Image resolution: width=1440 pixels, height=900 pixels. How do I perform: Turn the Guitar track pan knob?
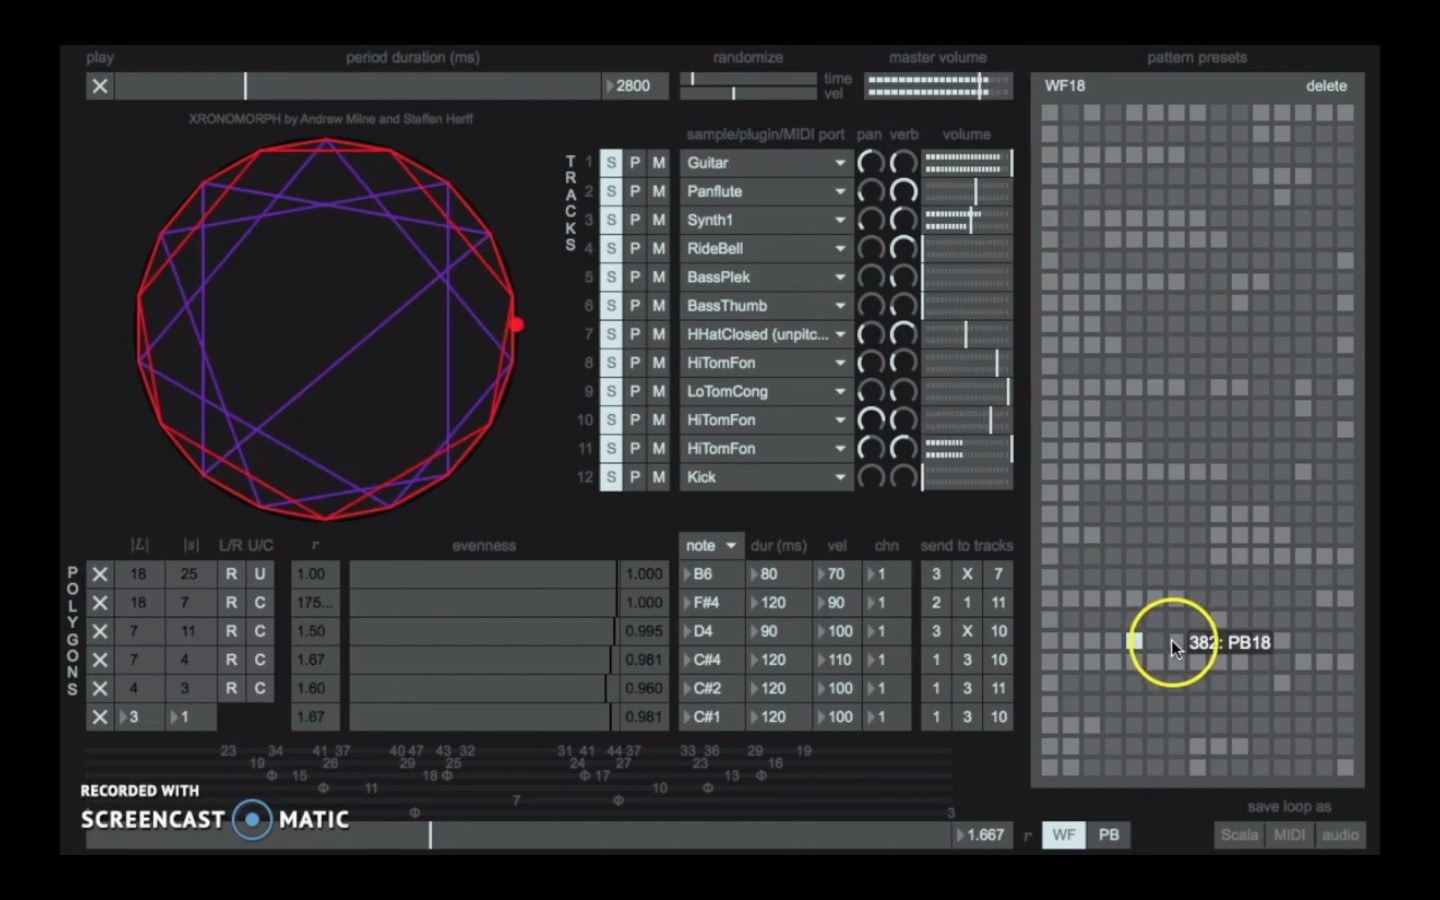(x=871, y=162)
